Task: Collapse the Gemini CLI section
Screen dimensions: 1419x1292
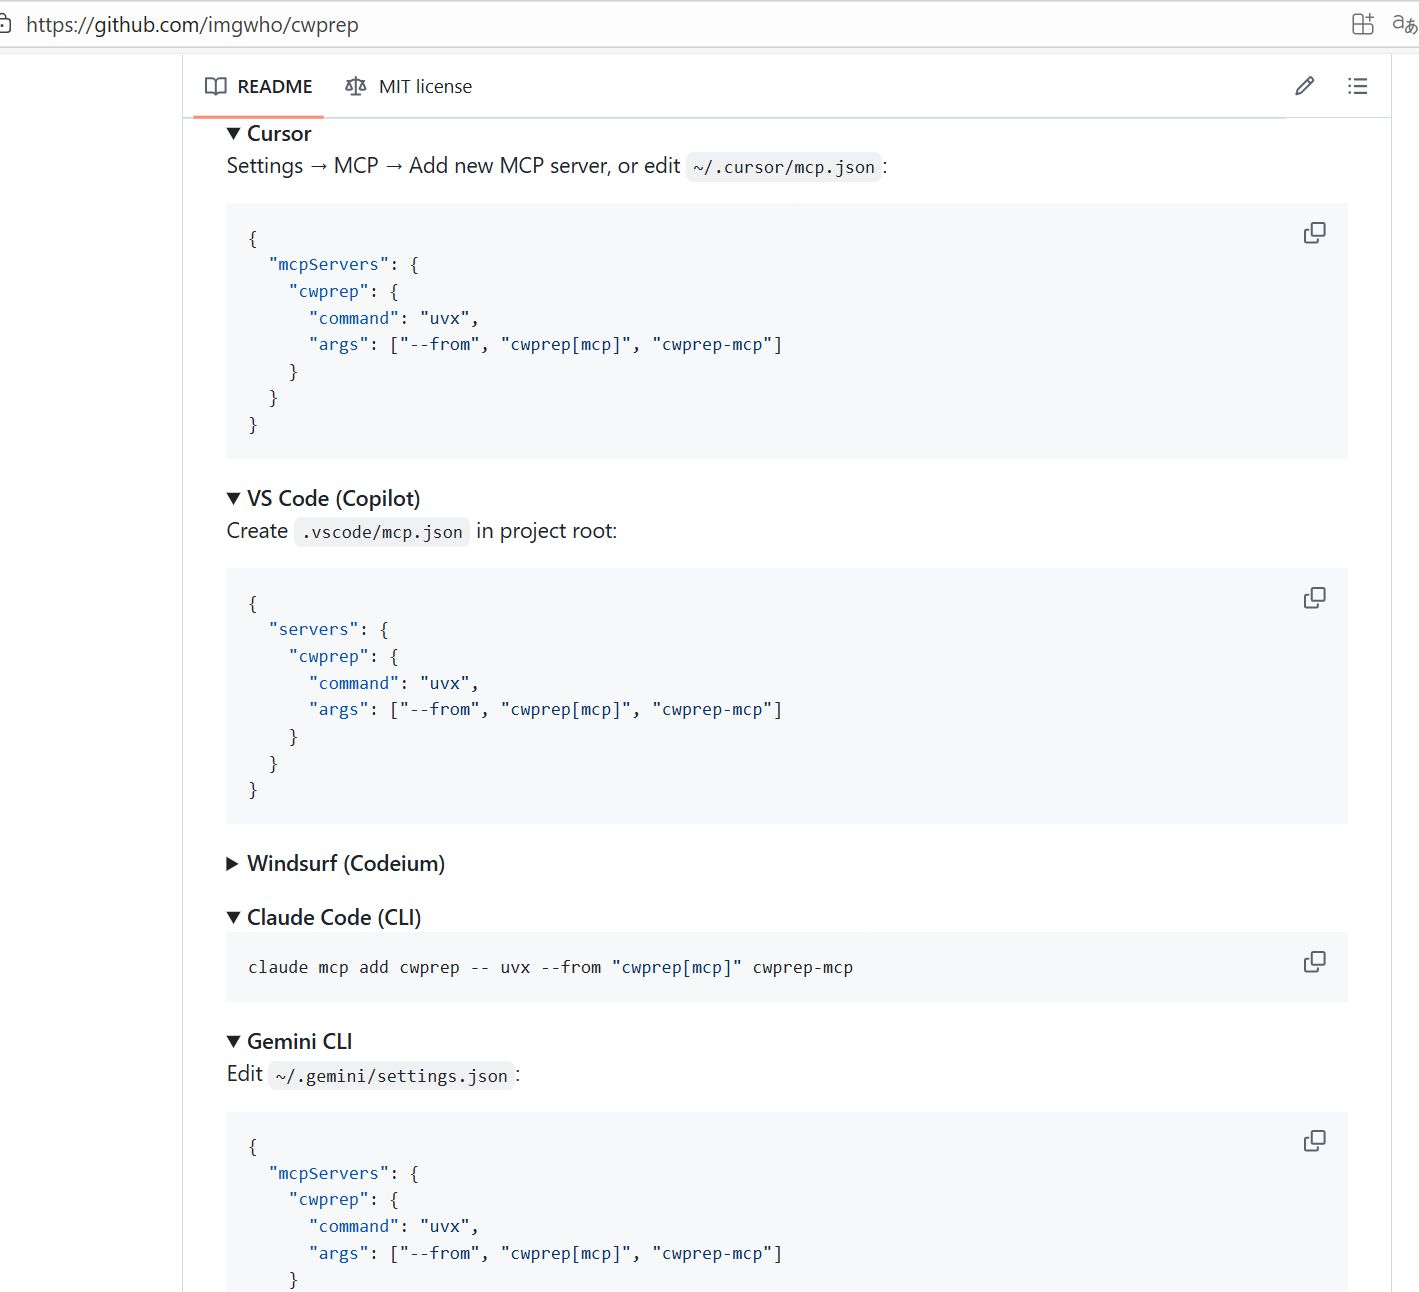Action: (x=290, y=1041)
